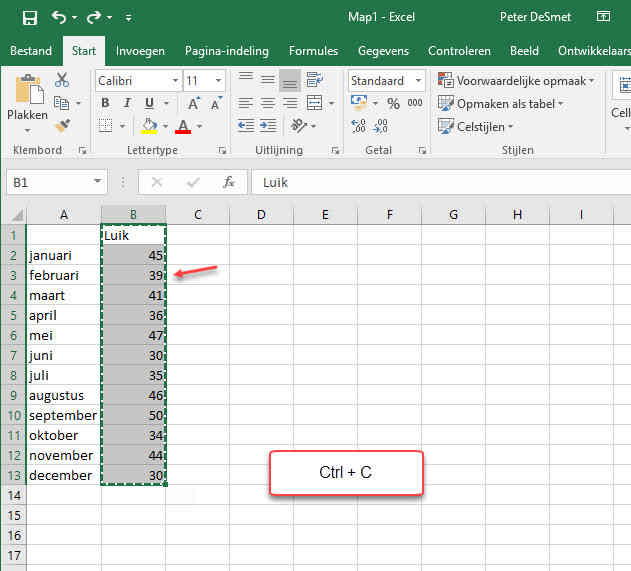Viewport: 631px width, 571px height.
Task: Save the workbook with the floppy icon
Action: [x=30, y=18]
